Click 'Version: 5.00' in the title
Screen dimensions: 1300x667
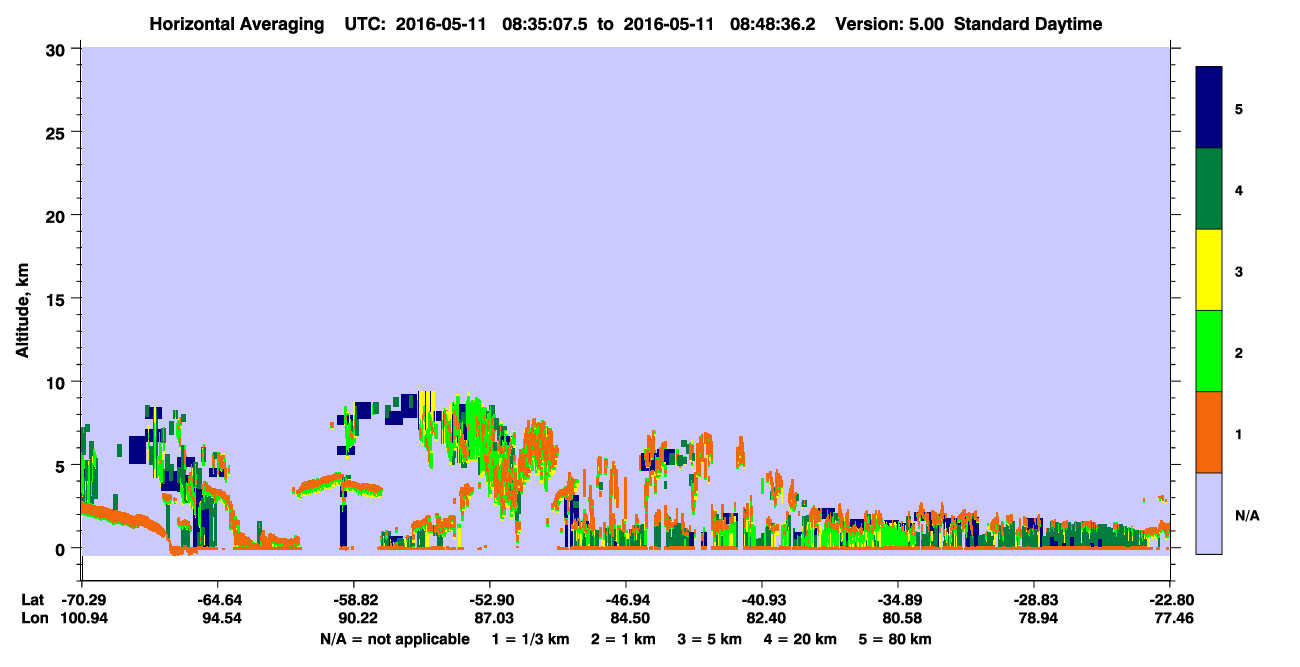point(890,24)
